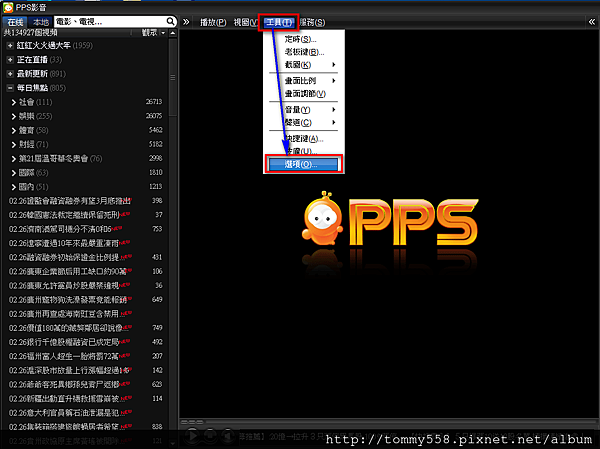Expand the 最新更新 category

pyautogui.click(x=10, y=74)
